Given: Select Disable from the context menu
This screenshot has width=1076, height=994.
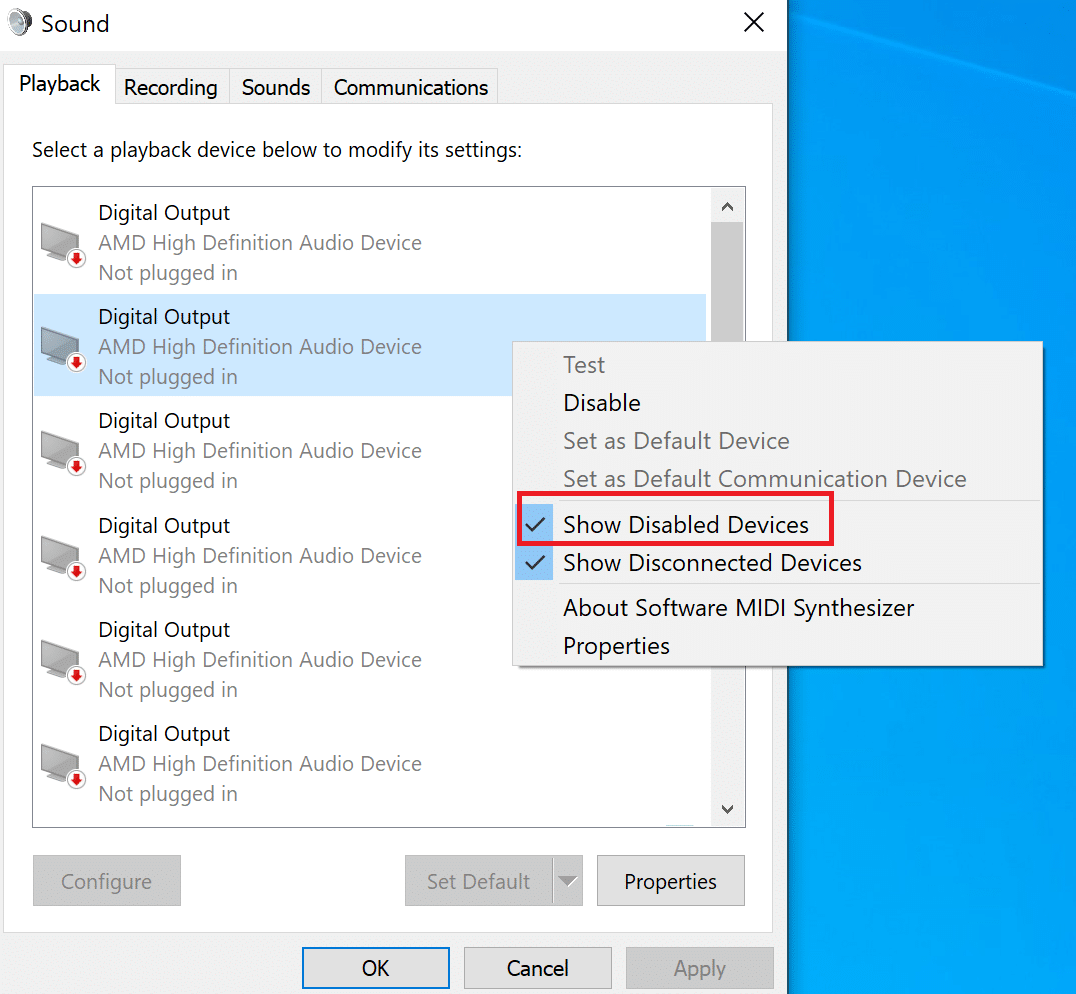Looking at the screenshot, I should coord(602,403).
